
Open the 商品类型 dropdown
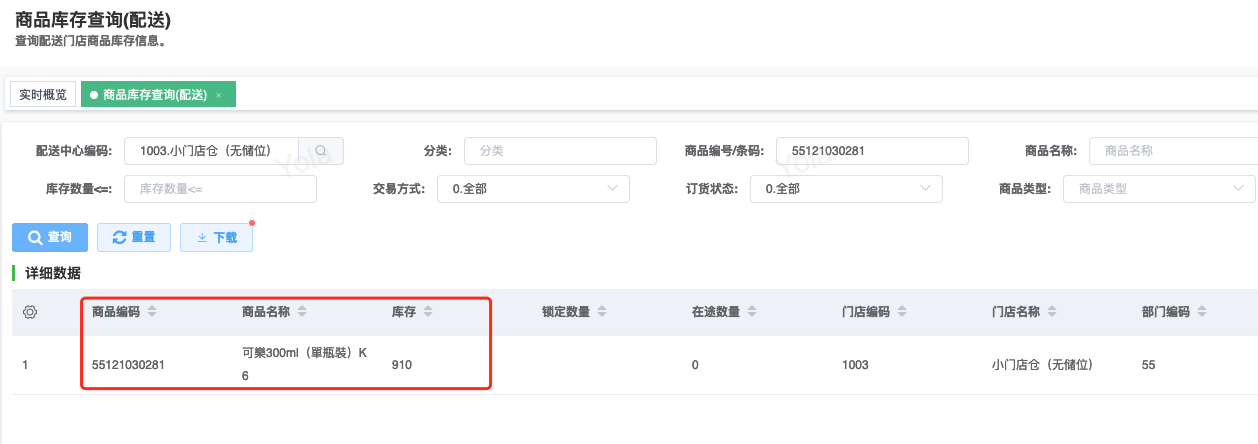[1159, 189]
